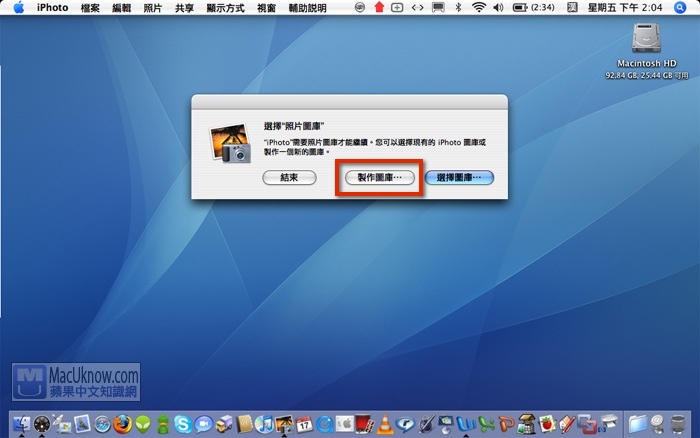This screenshot has height=438, width=700.
Task: Open Transmit truck icon in Dock
Action: click(224, 424)
